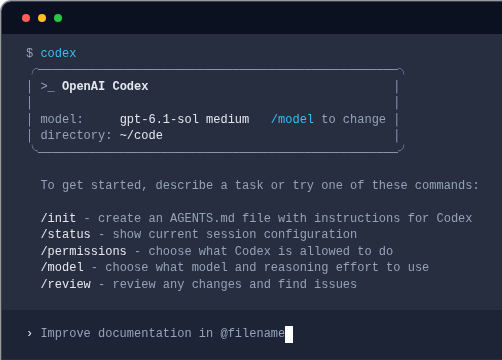Click 'choose what Codex is allowed to do' text
Image resolution: width=502 pixels, height=360 pixels.
tap(271, 251)
